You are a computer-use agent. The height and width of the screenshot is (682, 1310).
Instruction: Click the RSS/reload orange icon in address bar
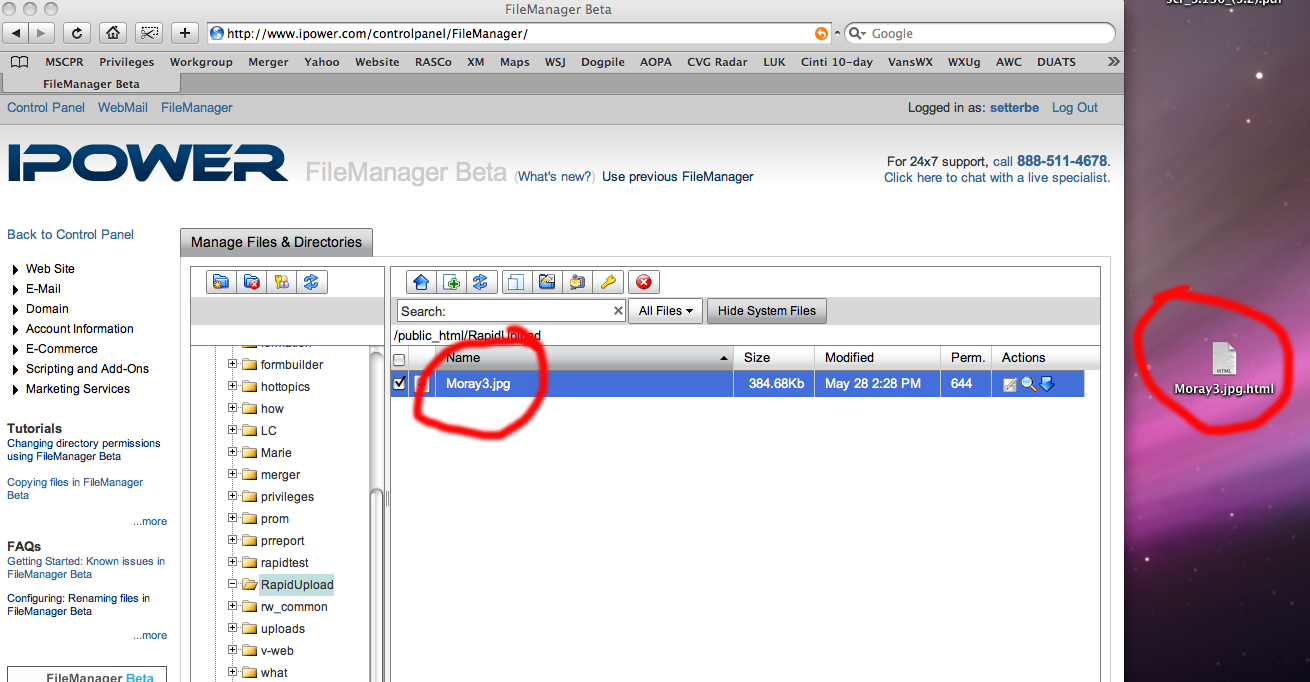(821, 33)
